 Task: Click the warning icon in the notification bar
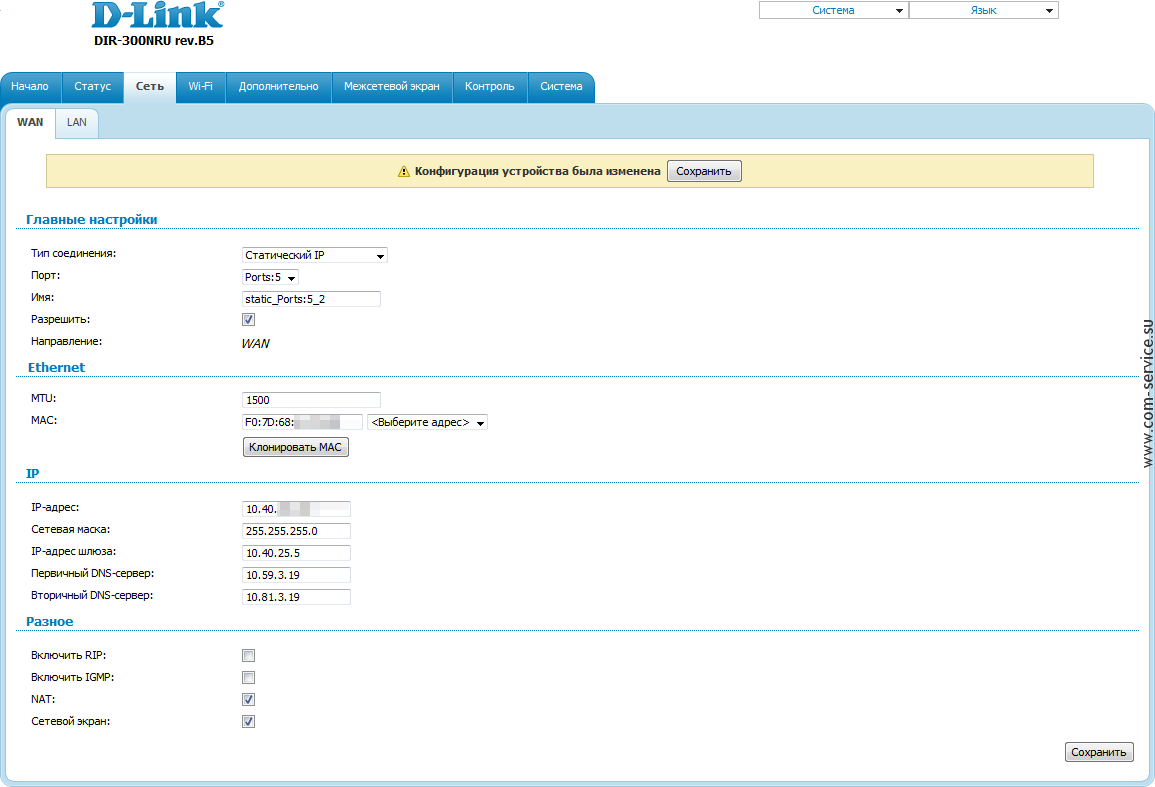[404, 172]
